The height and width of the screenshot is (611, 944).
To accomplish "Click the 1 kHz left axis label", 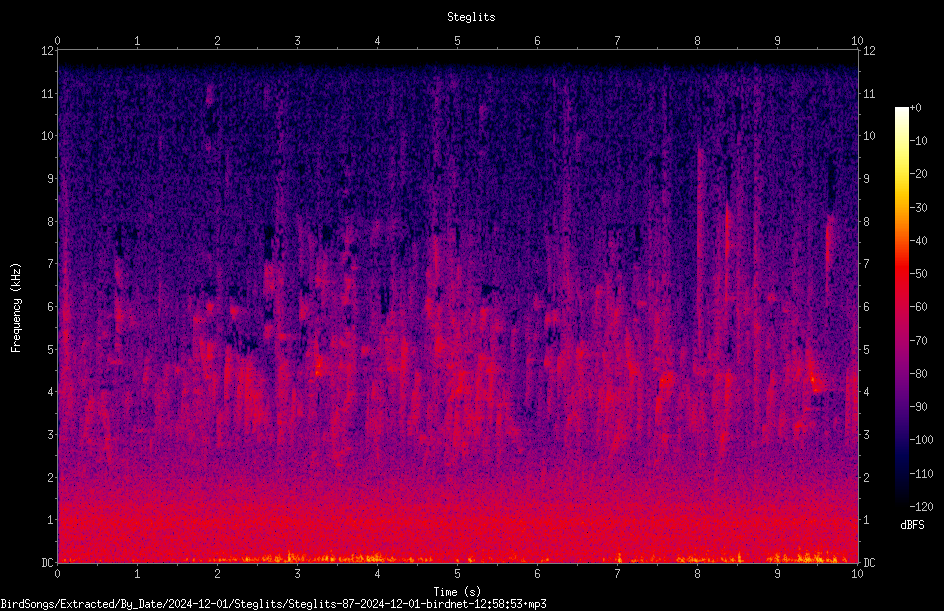I will (x=51, y=520).
